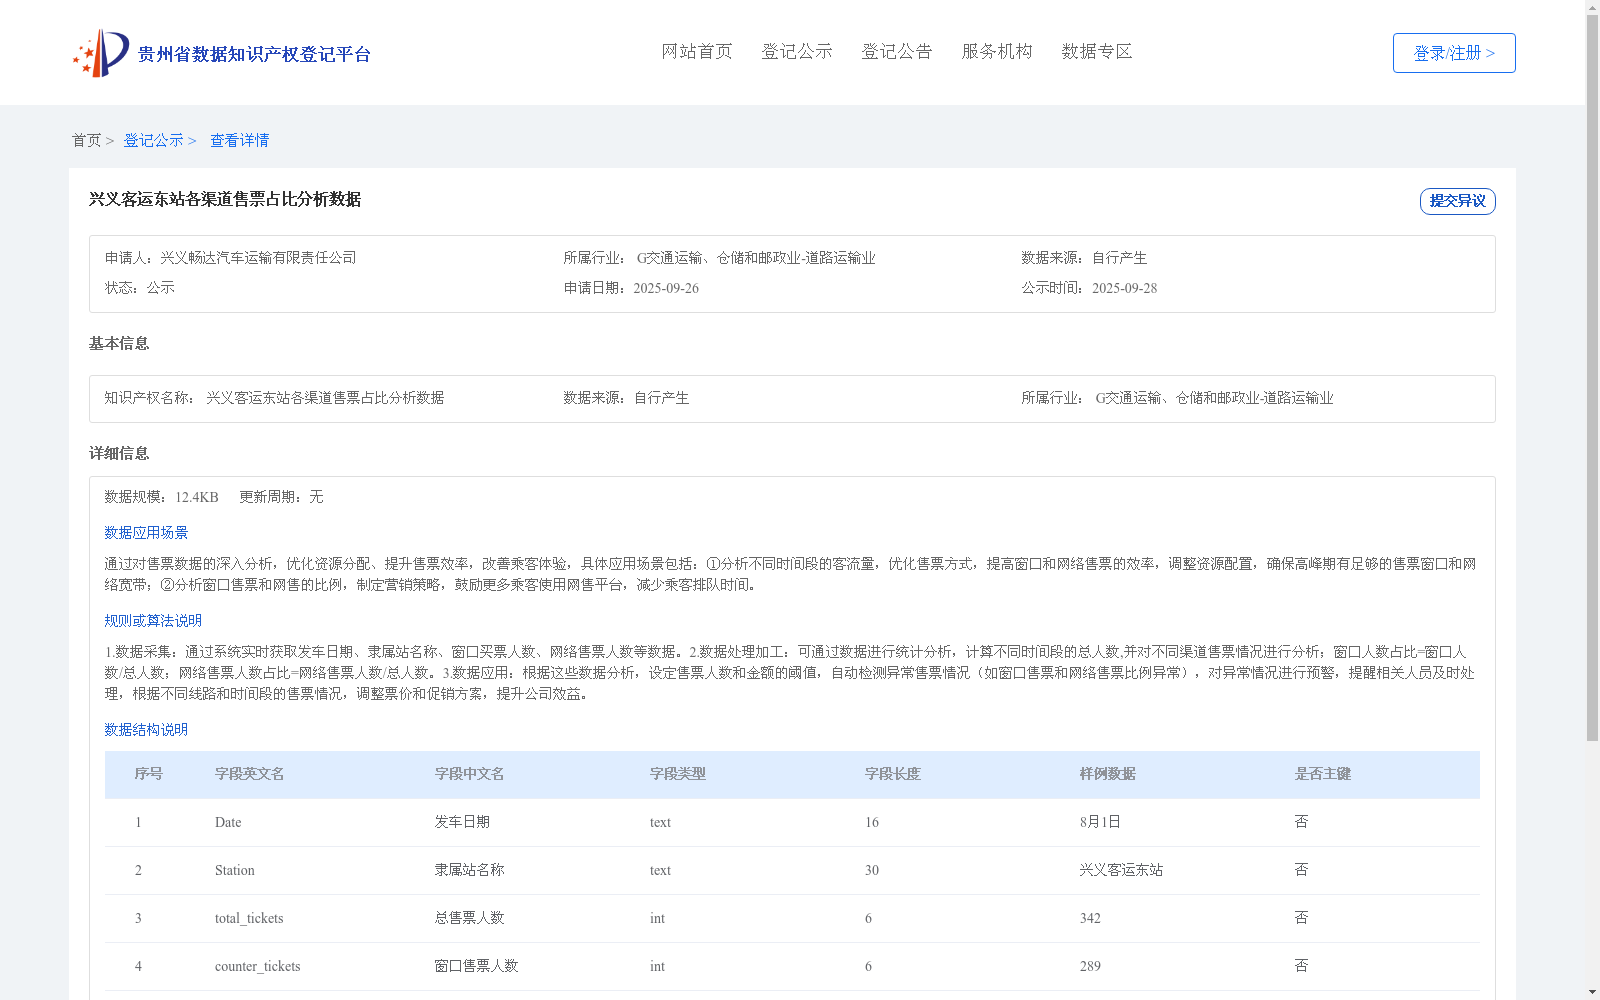The height and width of the screenshot is (1000, 1600).
Task: Click field length 30 cell
Action: pos(872,870)
